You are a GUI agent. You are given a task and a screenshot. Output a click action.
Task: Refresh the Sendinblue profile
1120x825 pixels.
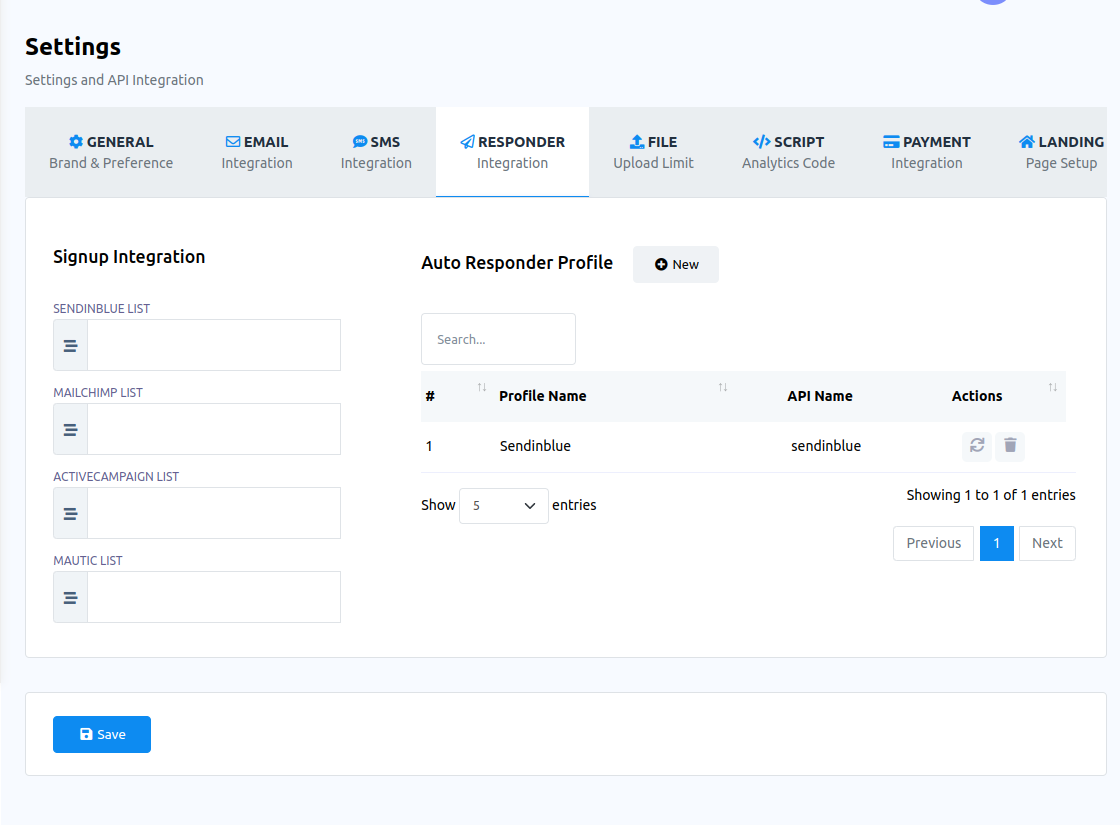click(977, 446)
